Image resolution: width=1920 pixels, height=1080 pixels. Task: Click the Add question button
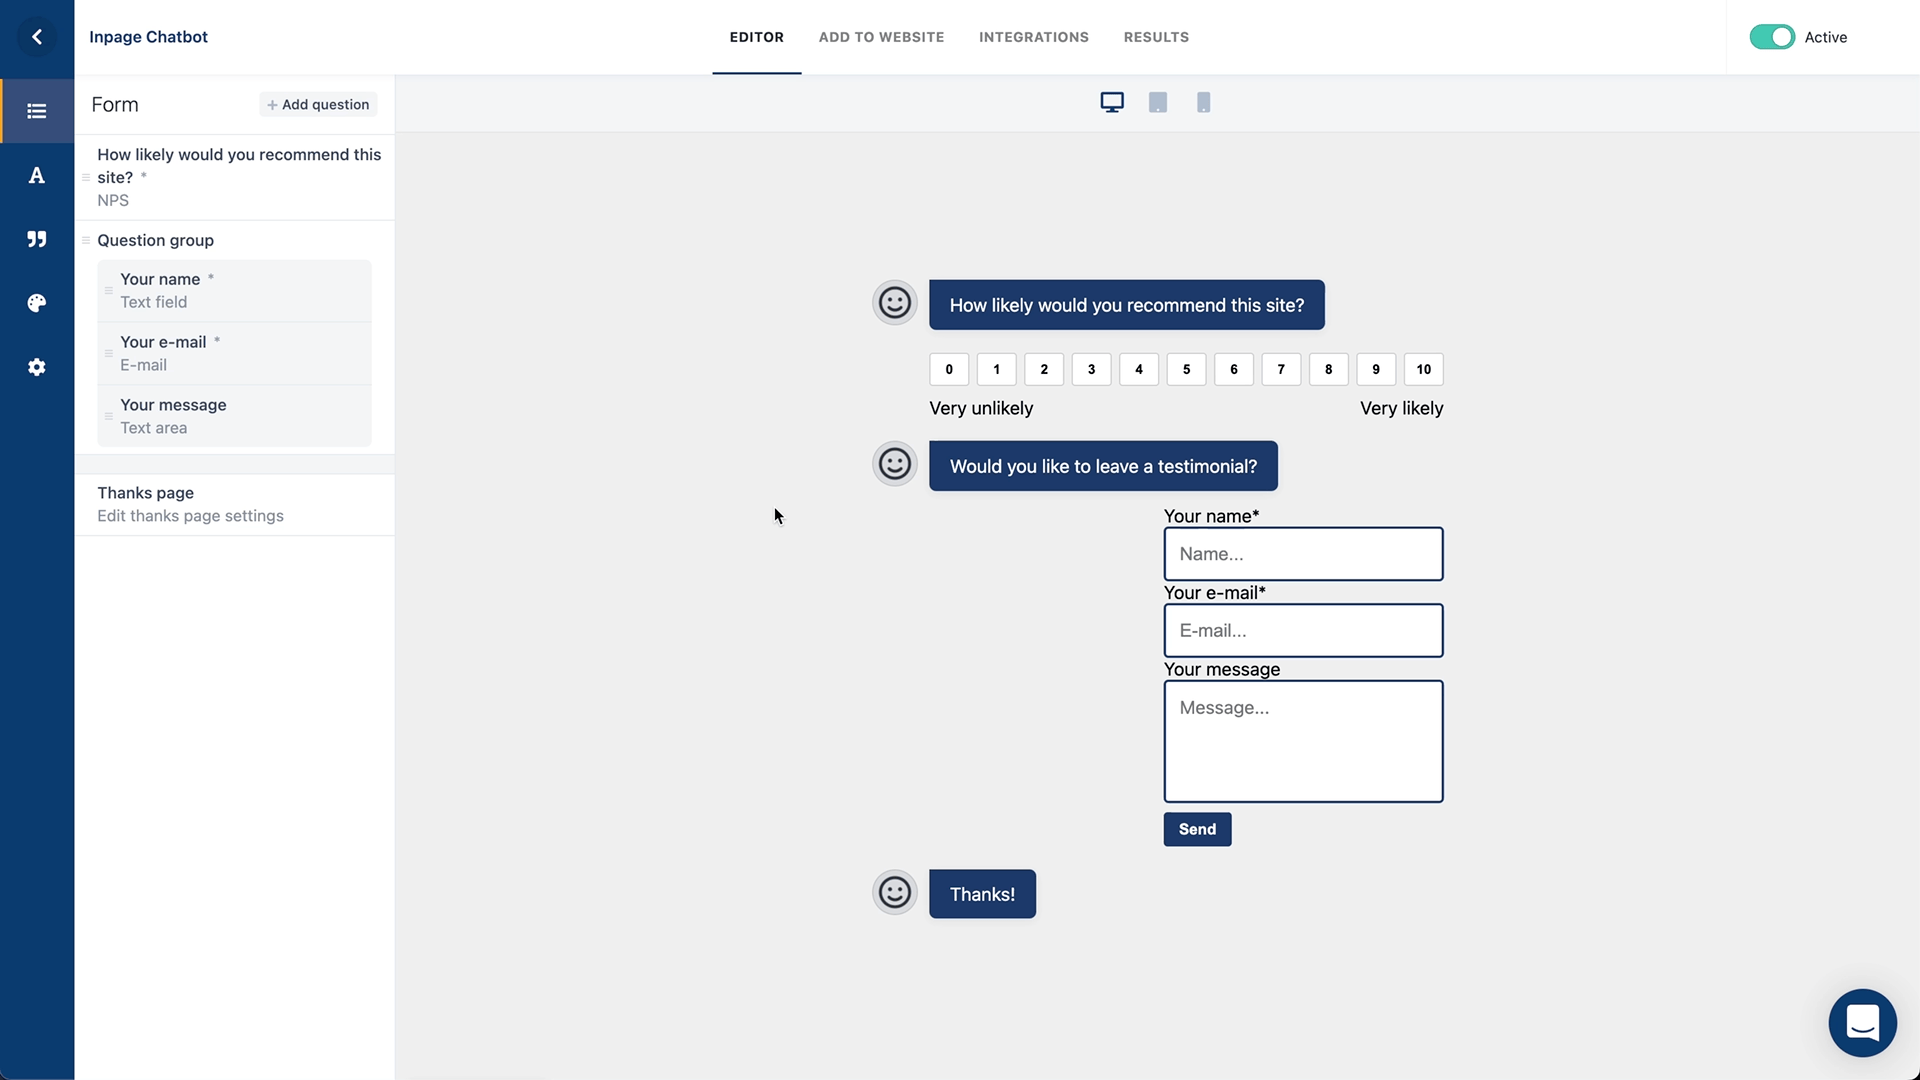pyautogui.click(x=318, y=104)
